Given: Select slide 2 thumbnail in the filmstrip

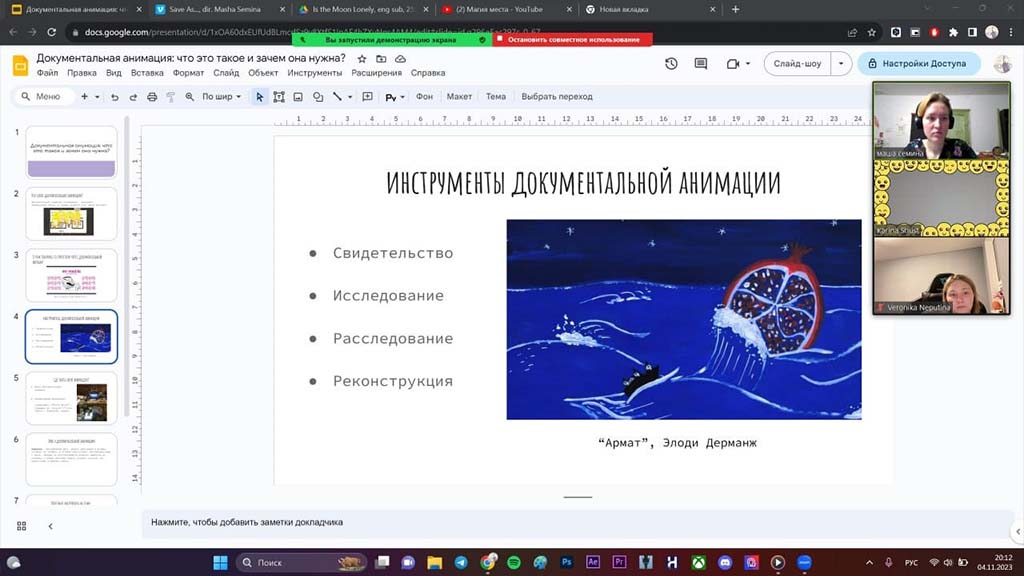Looking at the screenshot, I should [71, 214].
